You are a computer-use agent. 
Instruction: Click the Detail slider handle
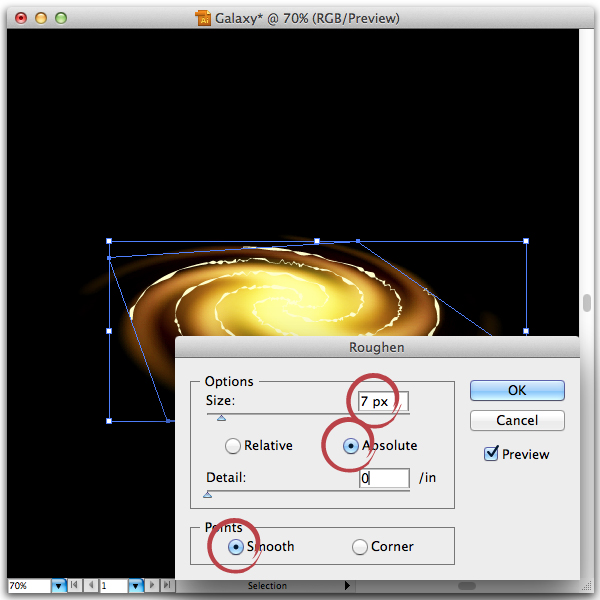tap(207, 495)
